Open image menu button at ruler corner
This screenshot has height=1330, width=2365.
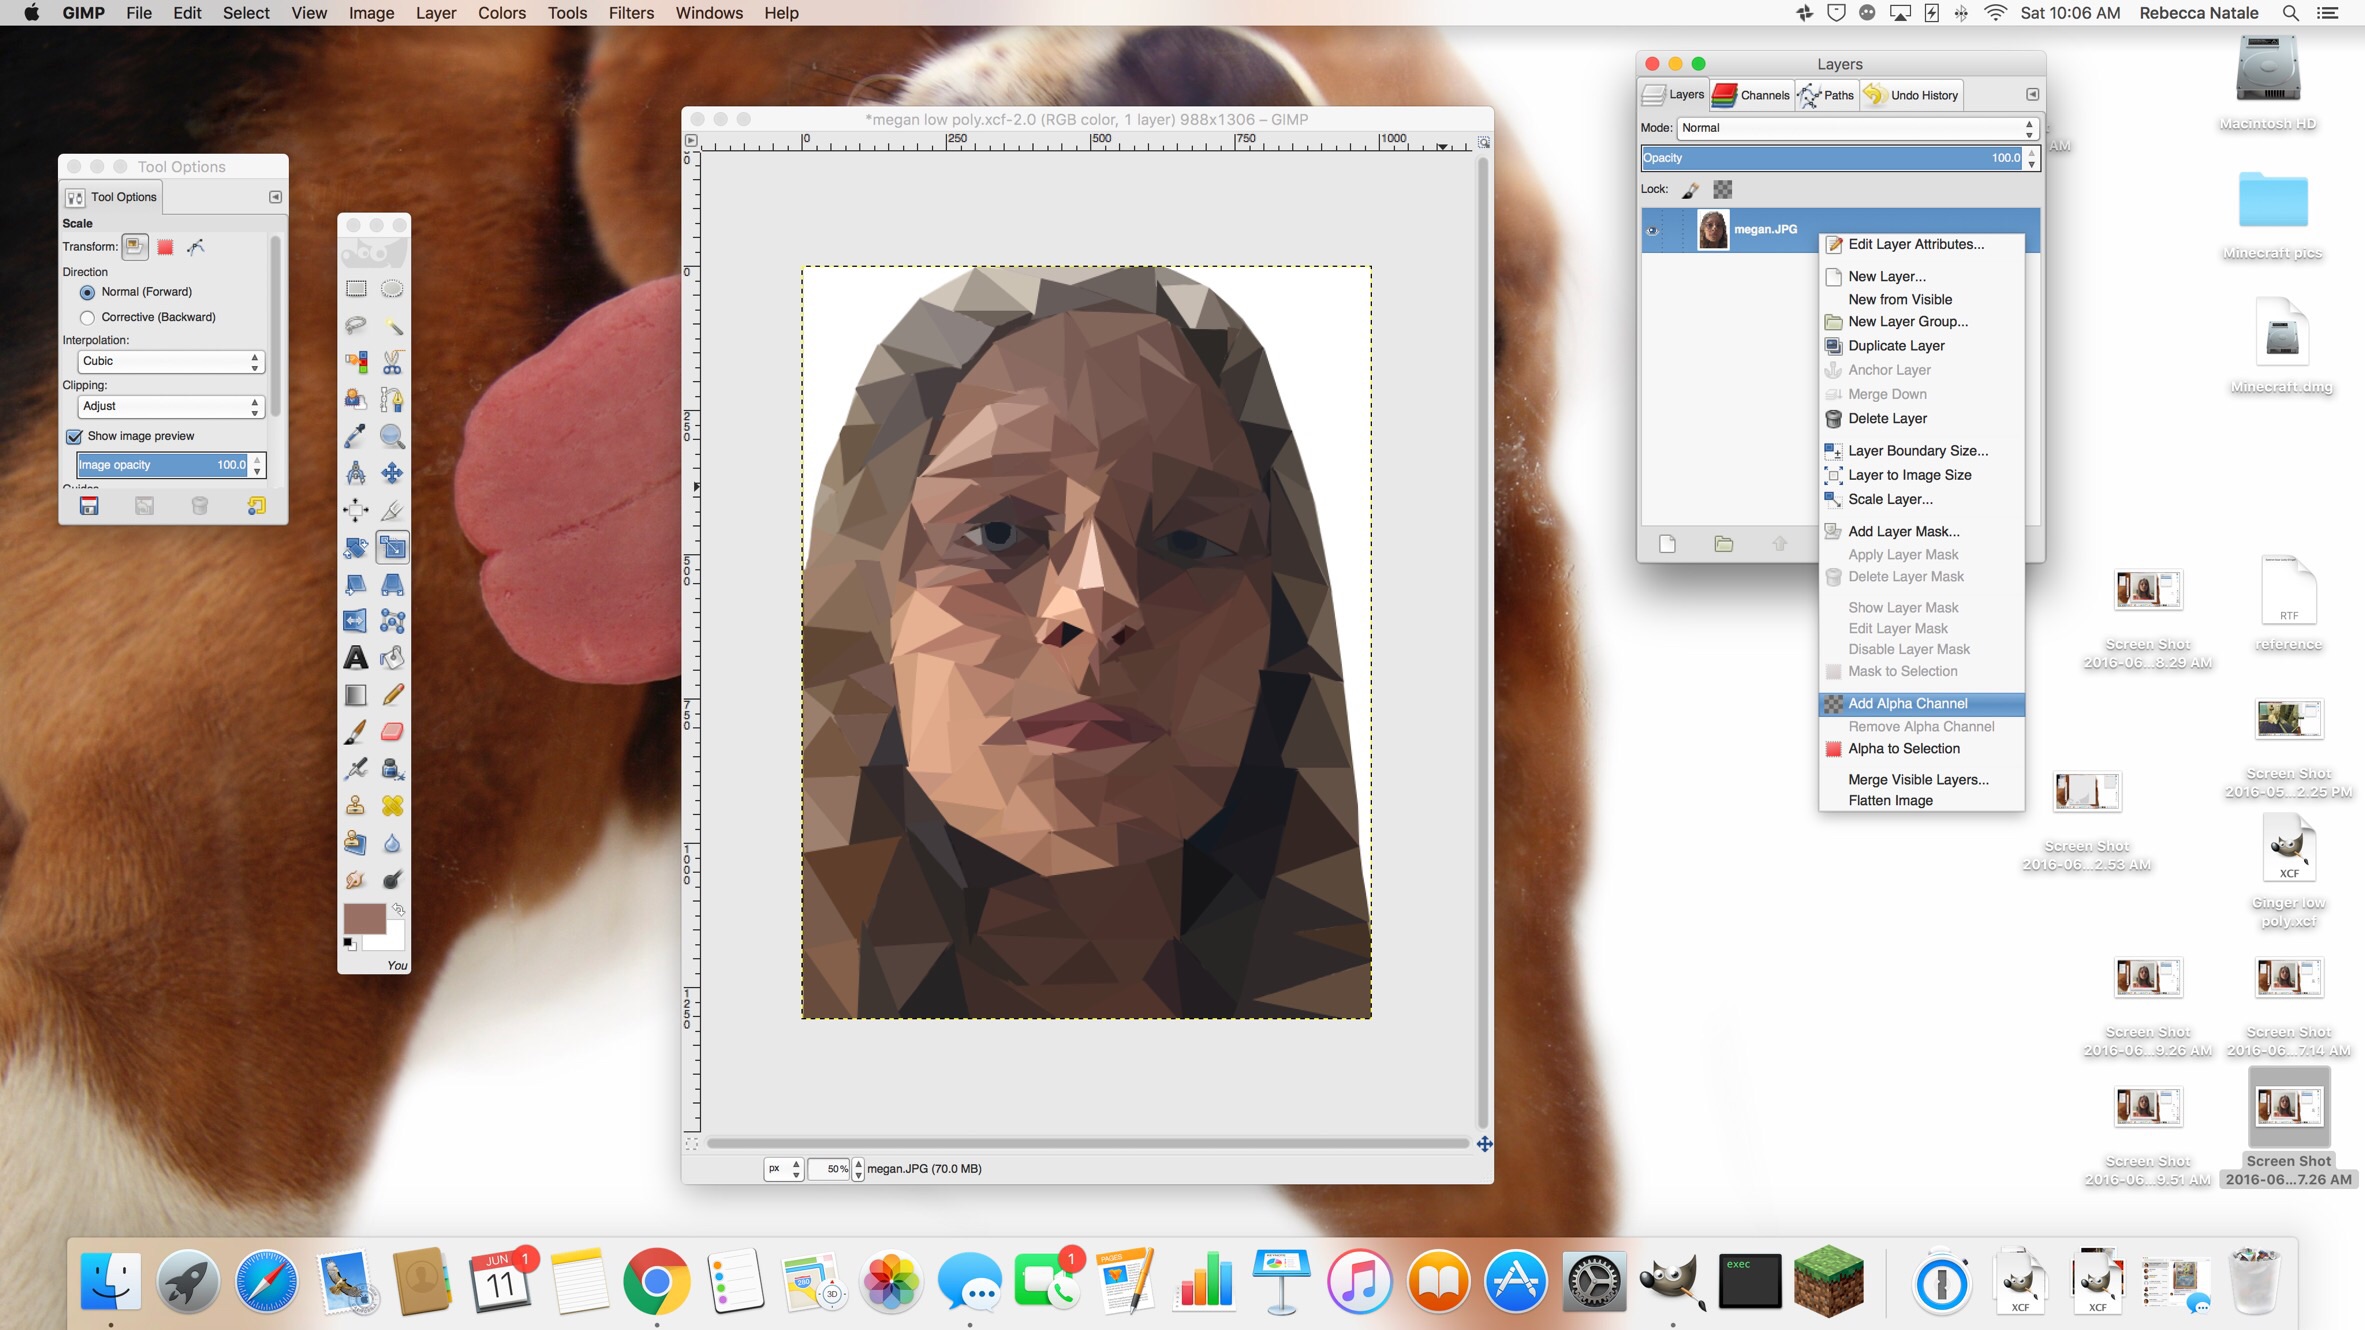tap(691, 142)
